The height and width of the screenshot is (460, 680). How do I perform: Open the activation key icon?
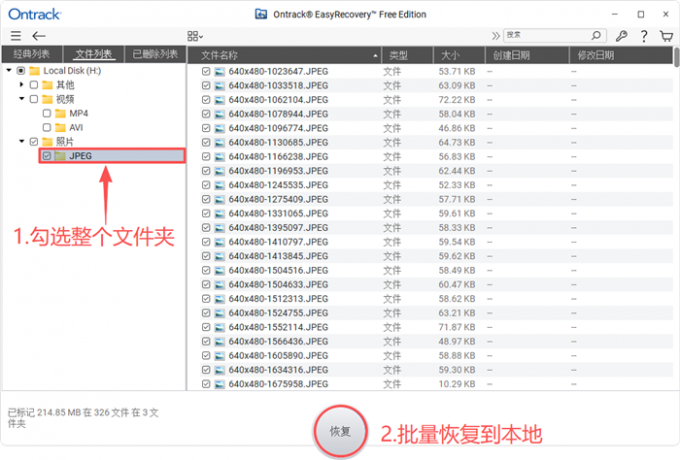click(621, 36)
